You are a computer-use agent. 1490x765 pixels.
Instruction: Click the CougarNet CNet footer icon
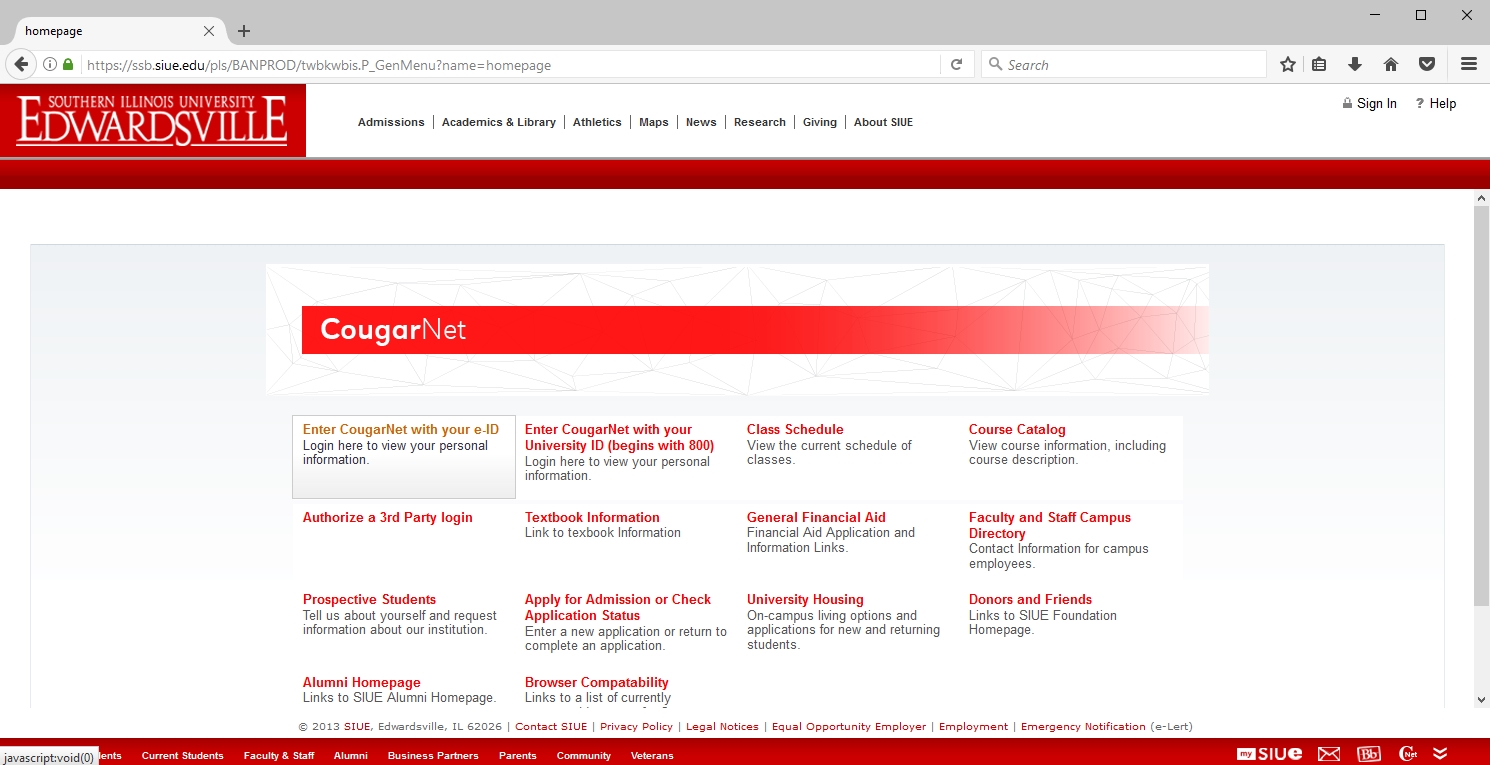[1408, 754]
